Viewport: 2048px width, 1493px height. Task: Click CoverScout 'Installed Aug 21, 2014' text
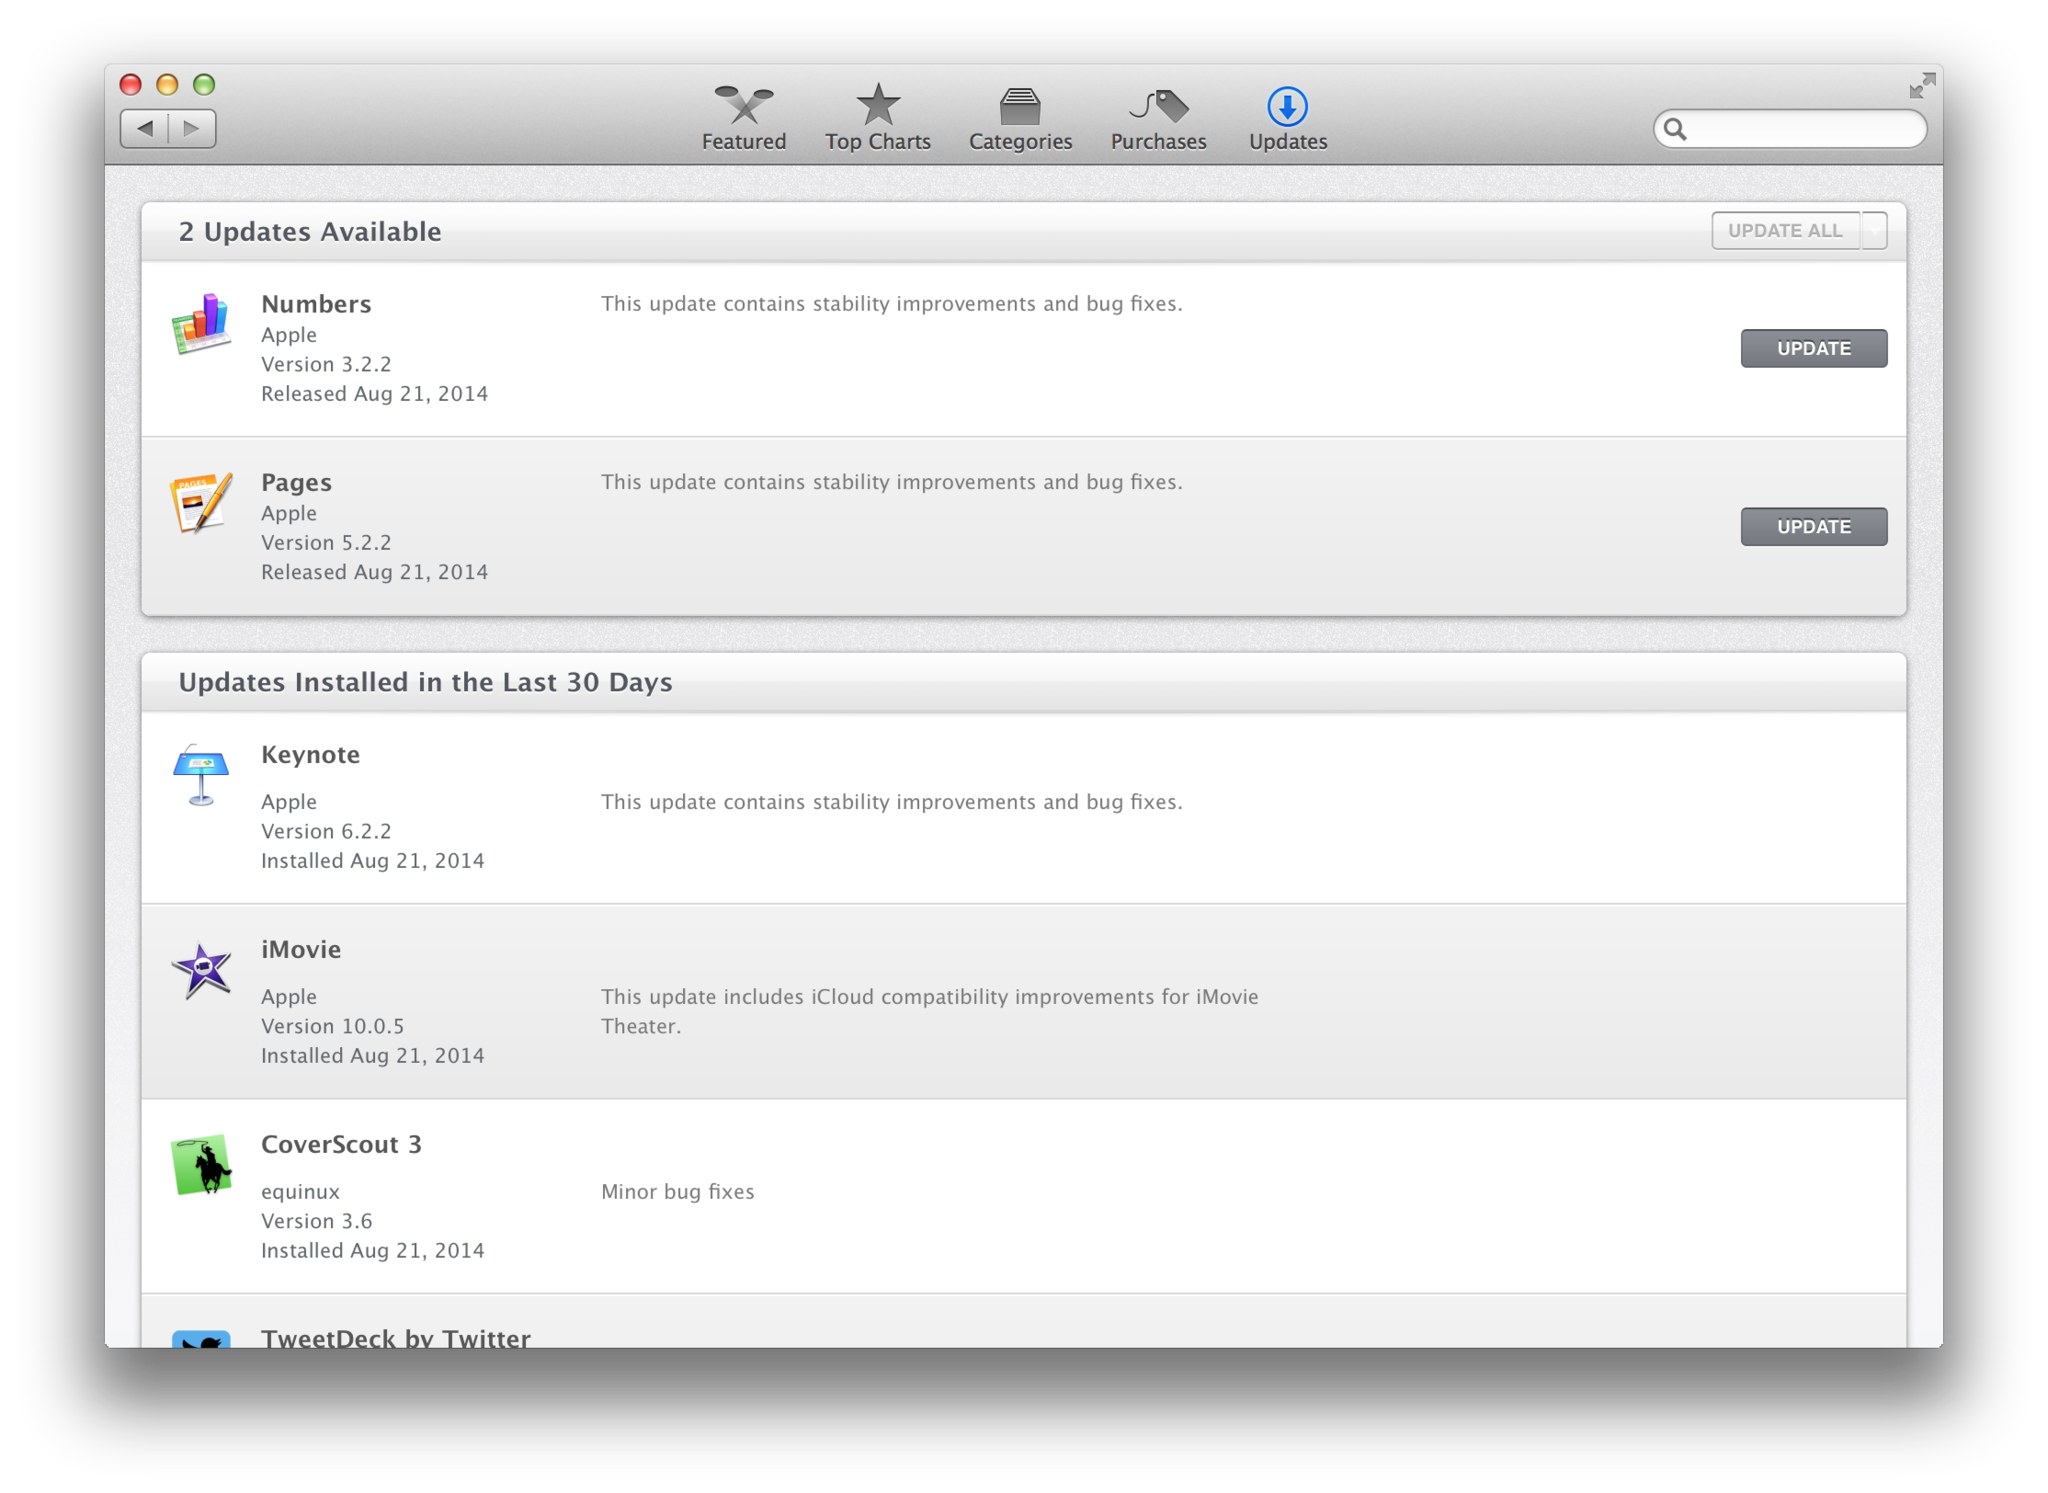[x=373, y=1251]
